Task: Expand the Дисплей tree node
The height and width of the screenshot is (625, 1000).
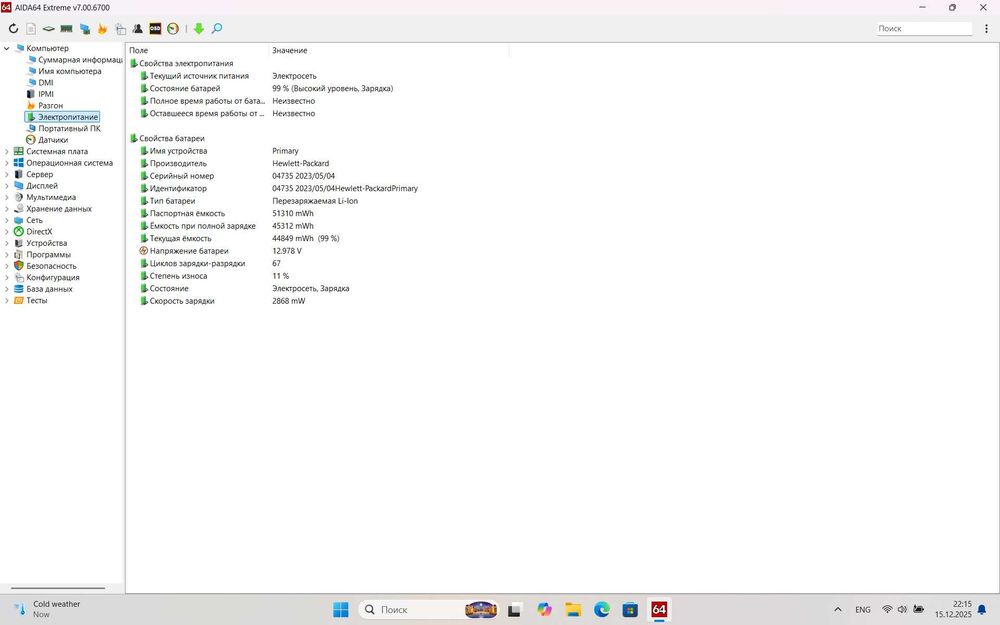Action: click(6, 186)
